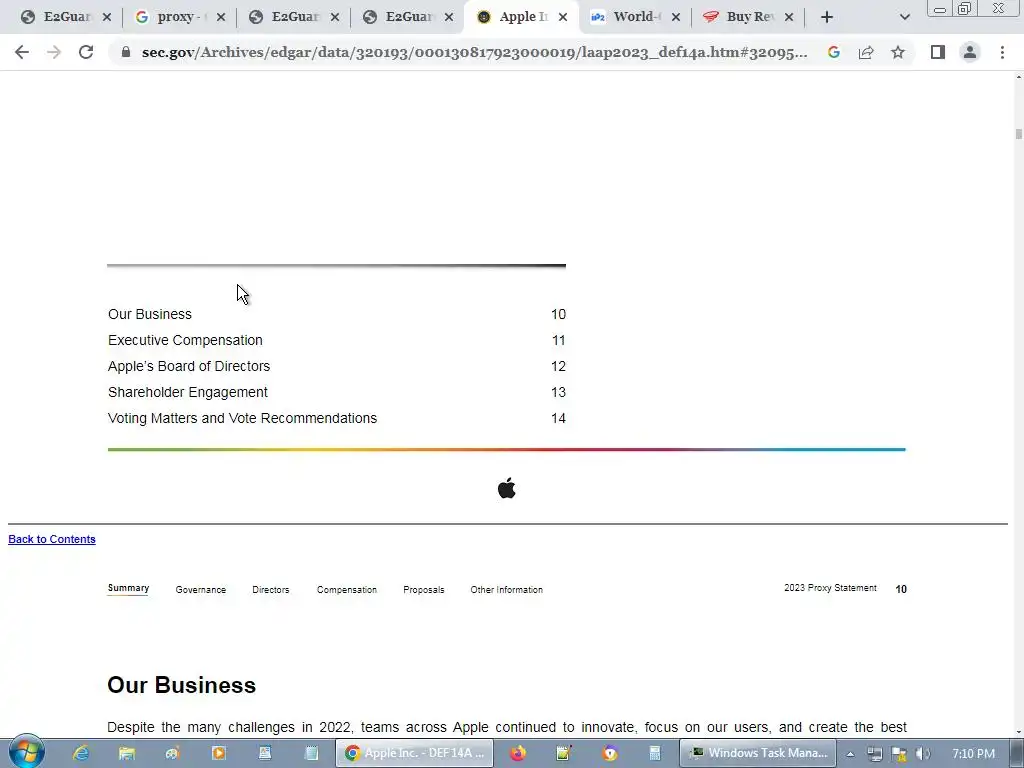Show hidden system tray icons

(850, 754)
